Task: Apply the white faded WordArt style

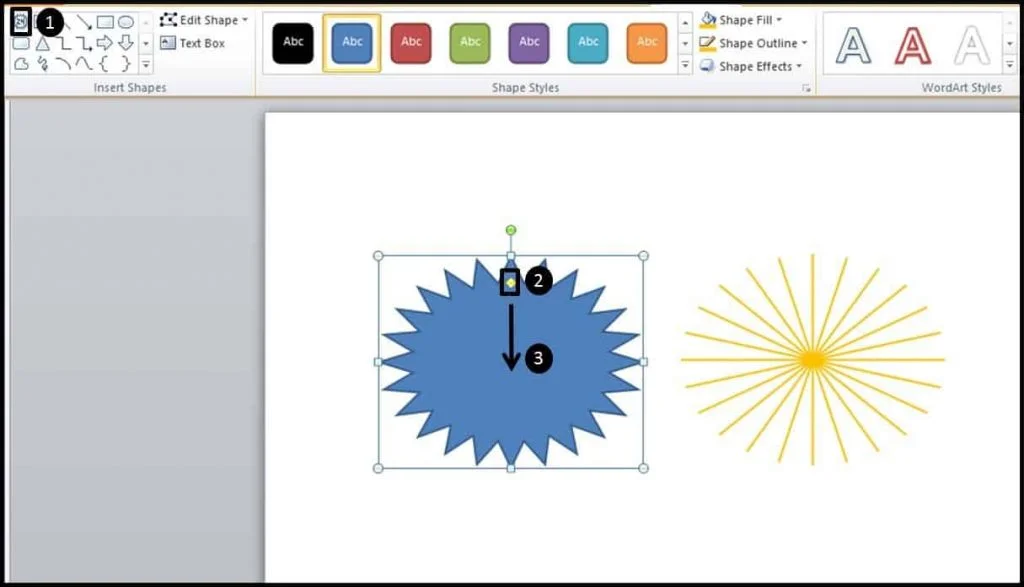Action: pyautogui.click(x=972, y=44)
